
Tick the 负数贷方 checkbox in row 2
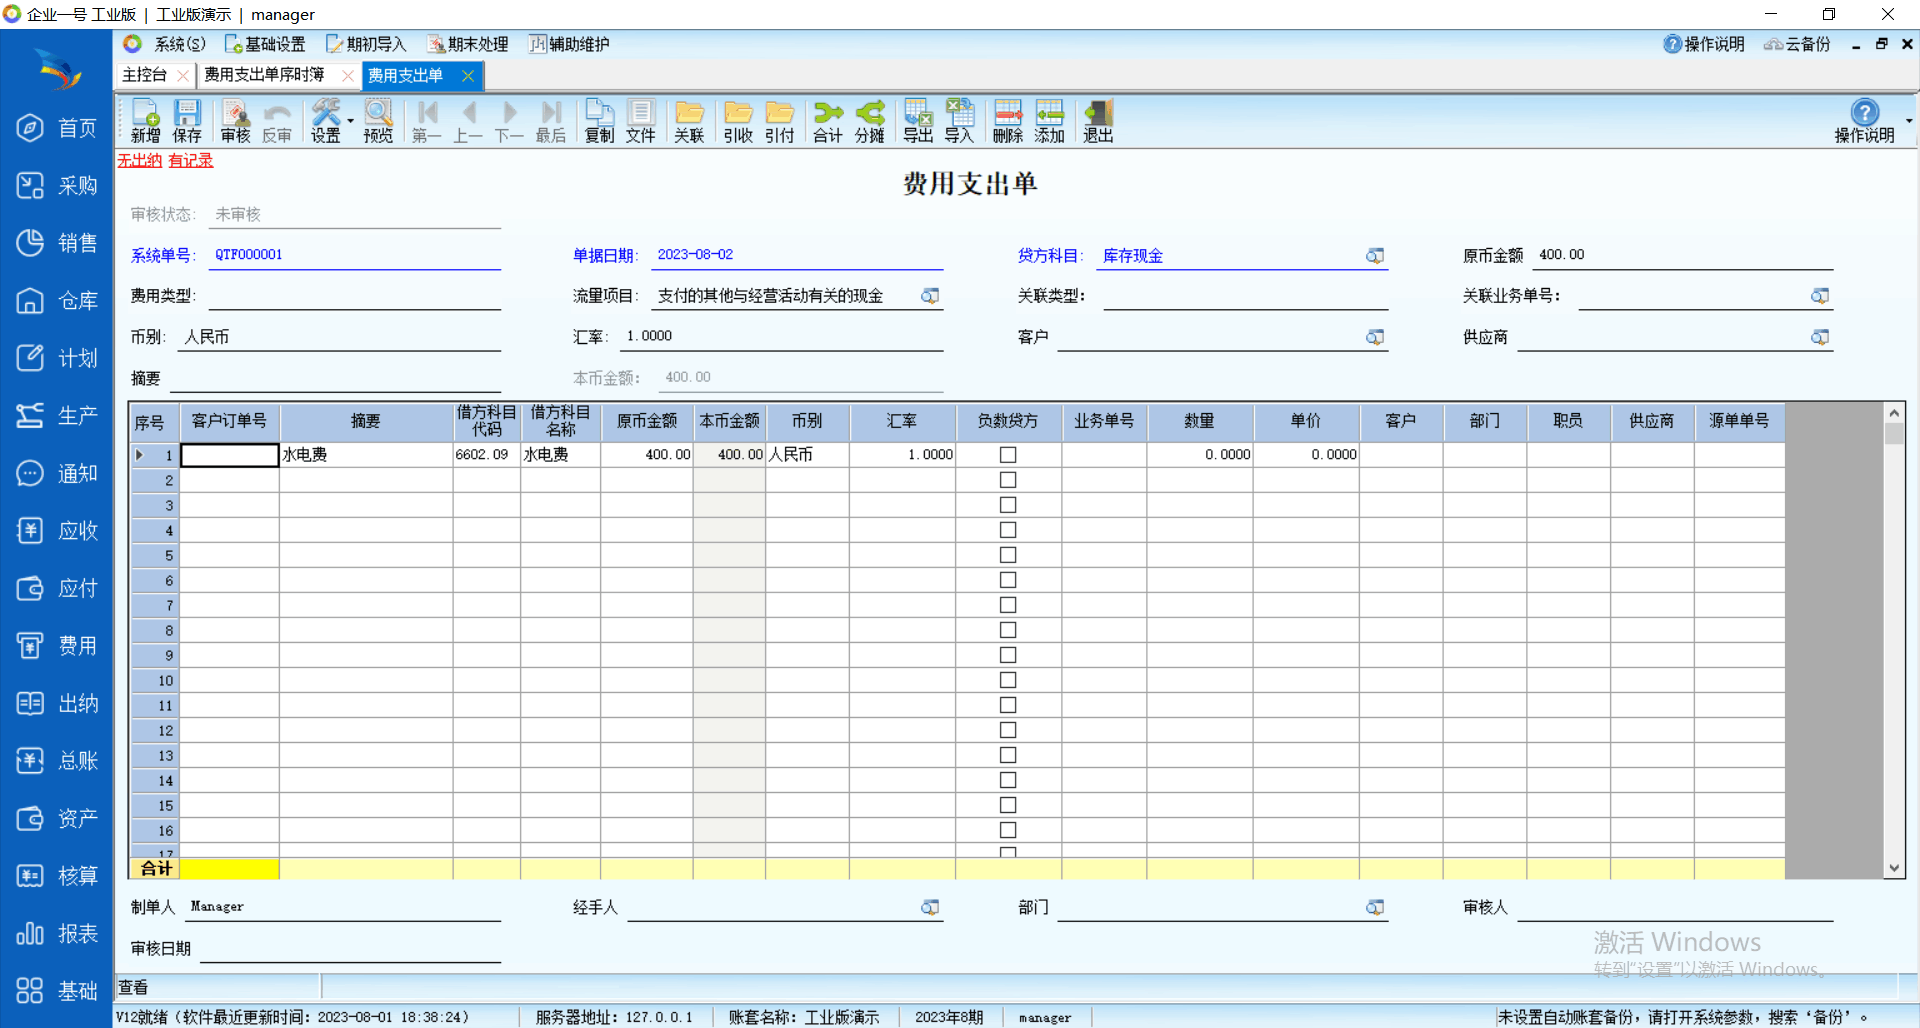pos(1008,480)
